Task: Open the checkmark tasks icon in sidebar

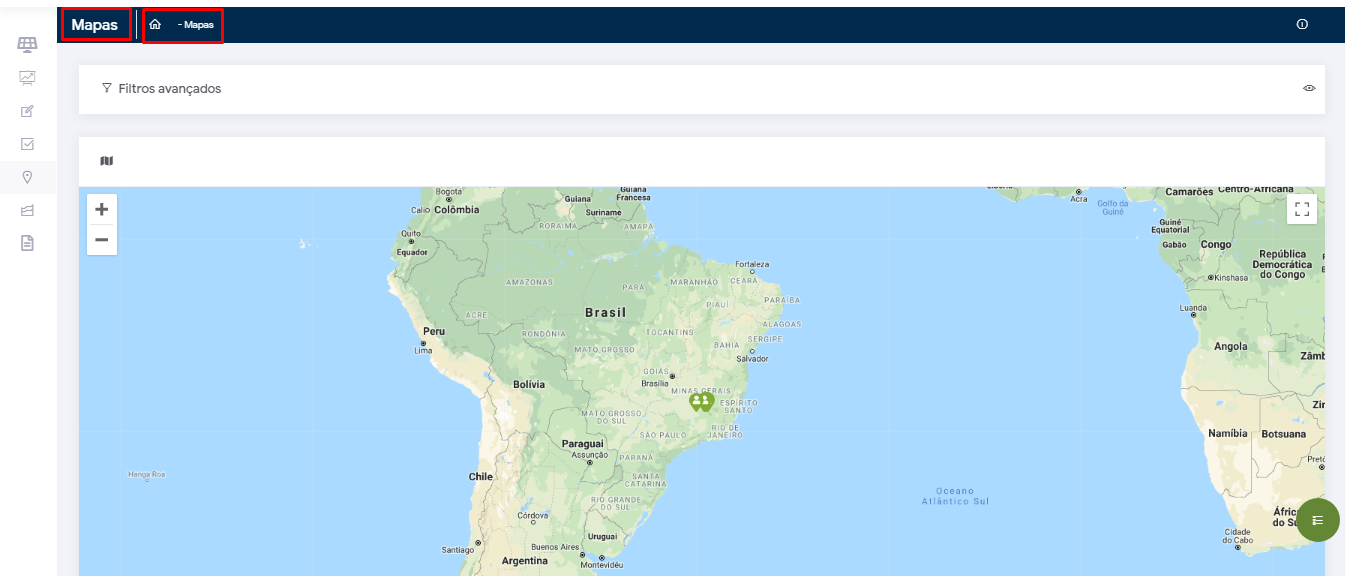Action: (27, 144)
